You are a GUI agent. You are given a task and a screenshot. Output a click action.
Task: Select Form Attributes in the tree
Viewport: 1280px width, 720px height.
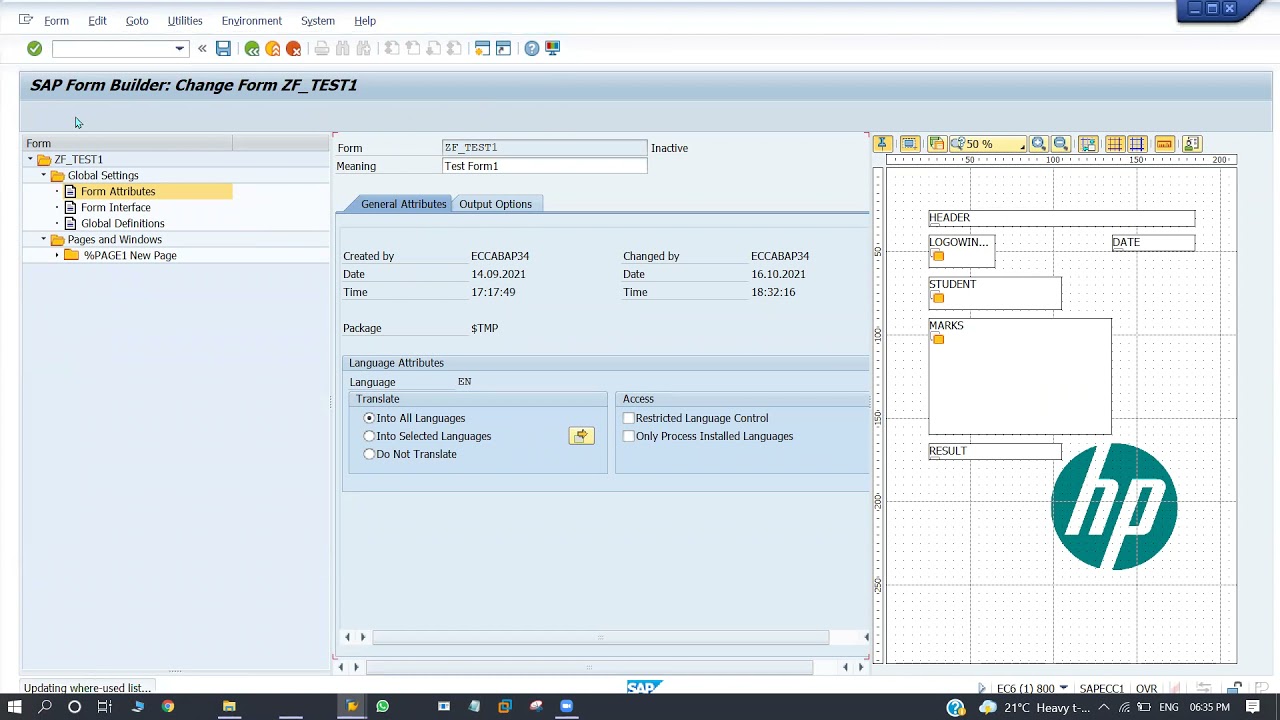coord(118,191)
